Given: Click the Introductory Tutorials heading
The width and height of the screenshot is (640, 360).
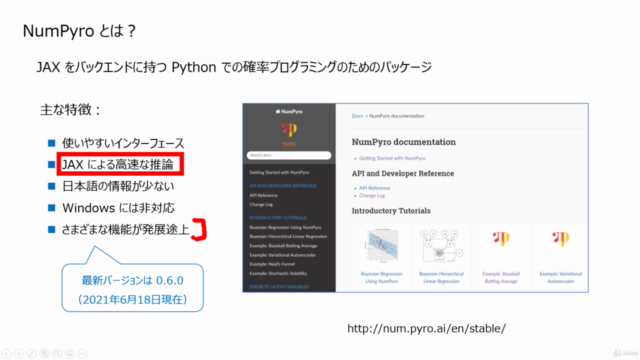Looking at the screenshot, I should 391,211.
